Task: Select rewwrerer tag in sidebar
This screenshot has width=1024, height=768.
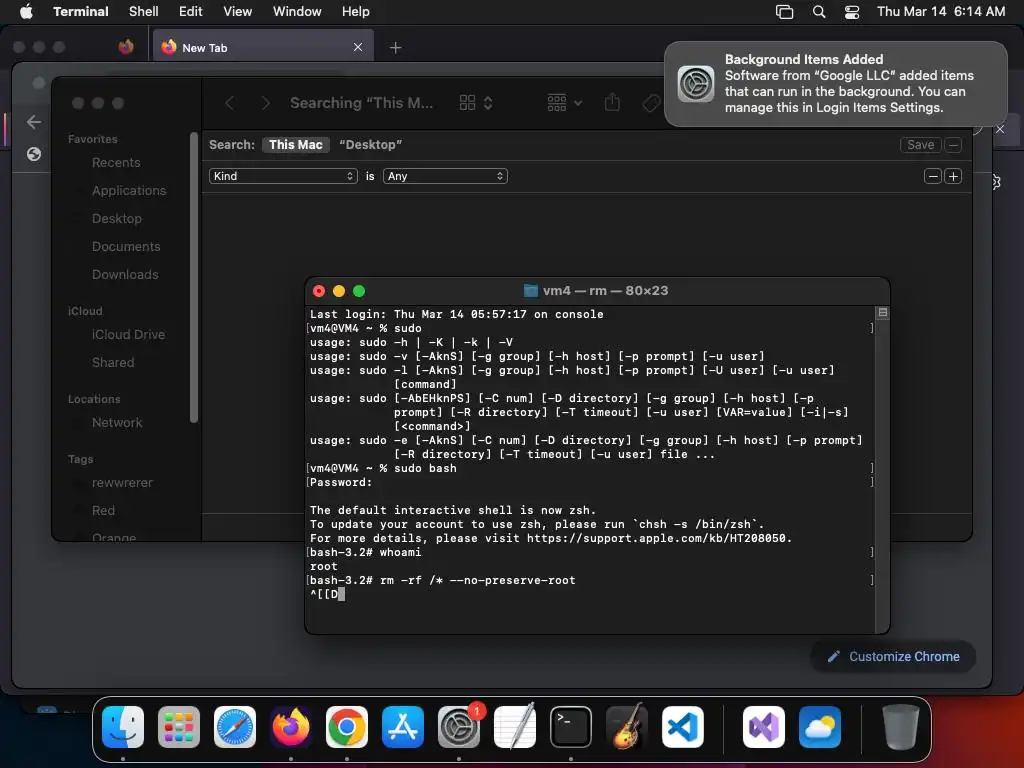Action: pyautogui.click(x=122, y=483)
